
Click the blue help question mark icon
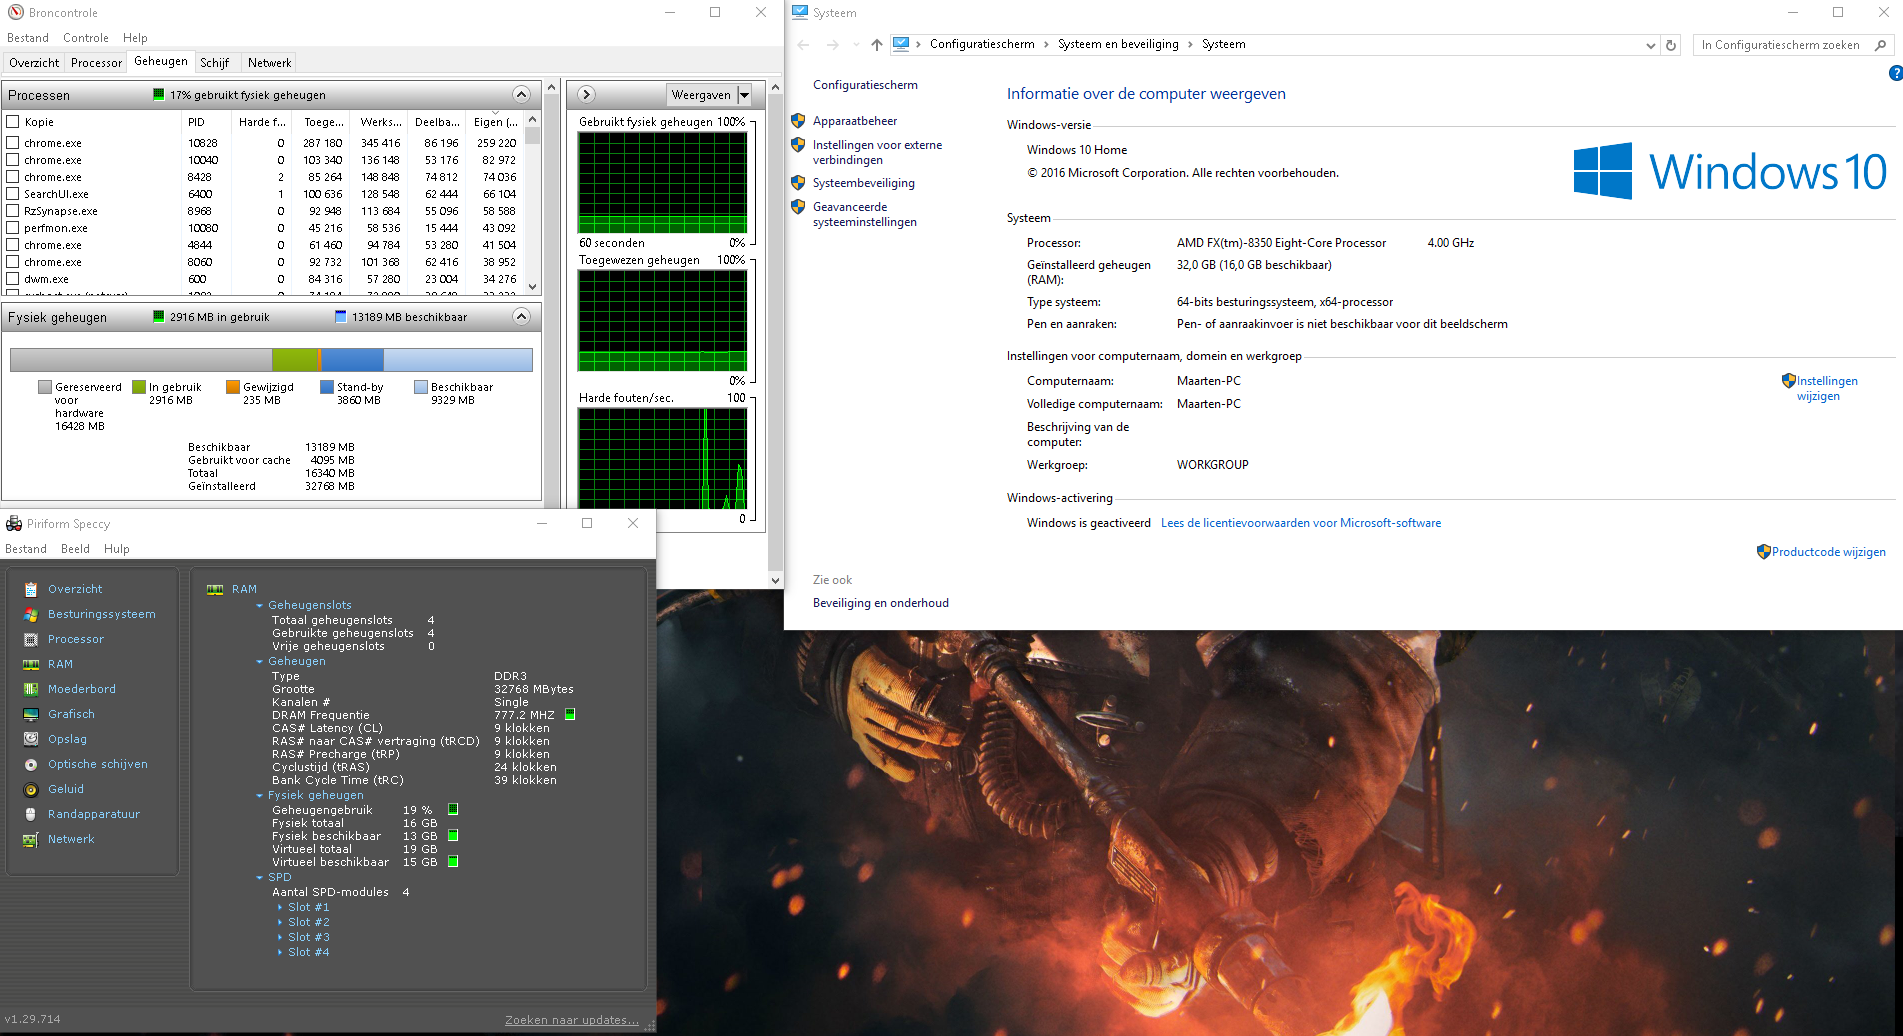[x=1895, y=73]
